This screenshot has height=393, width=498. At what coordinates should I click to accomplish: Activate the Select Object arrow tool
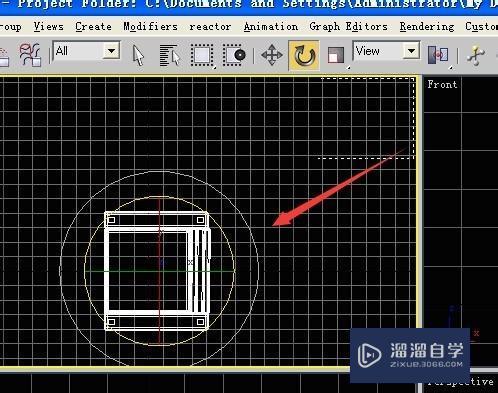coord(138,55)
